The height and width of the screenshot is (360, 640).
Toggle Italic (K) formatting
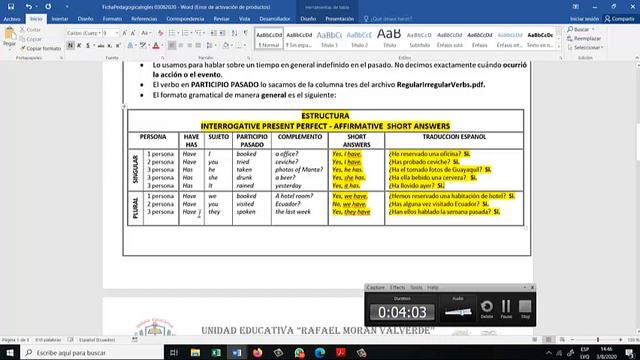(x=79, y=46)
